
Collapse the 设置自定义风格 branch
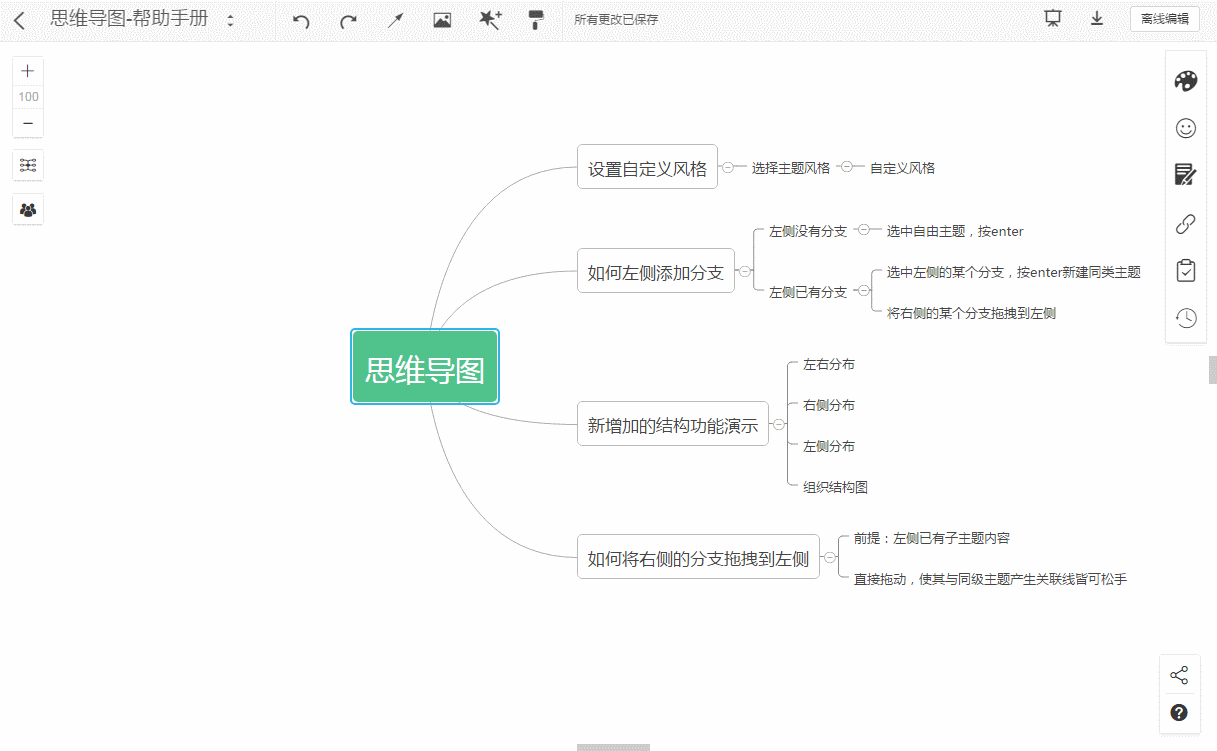[728, 167]
